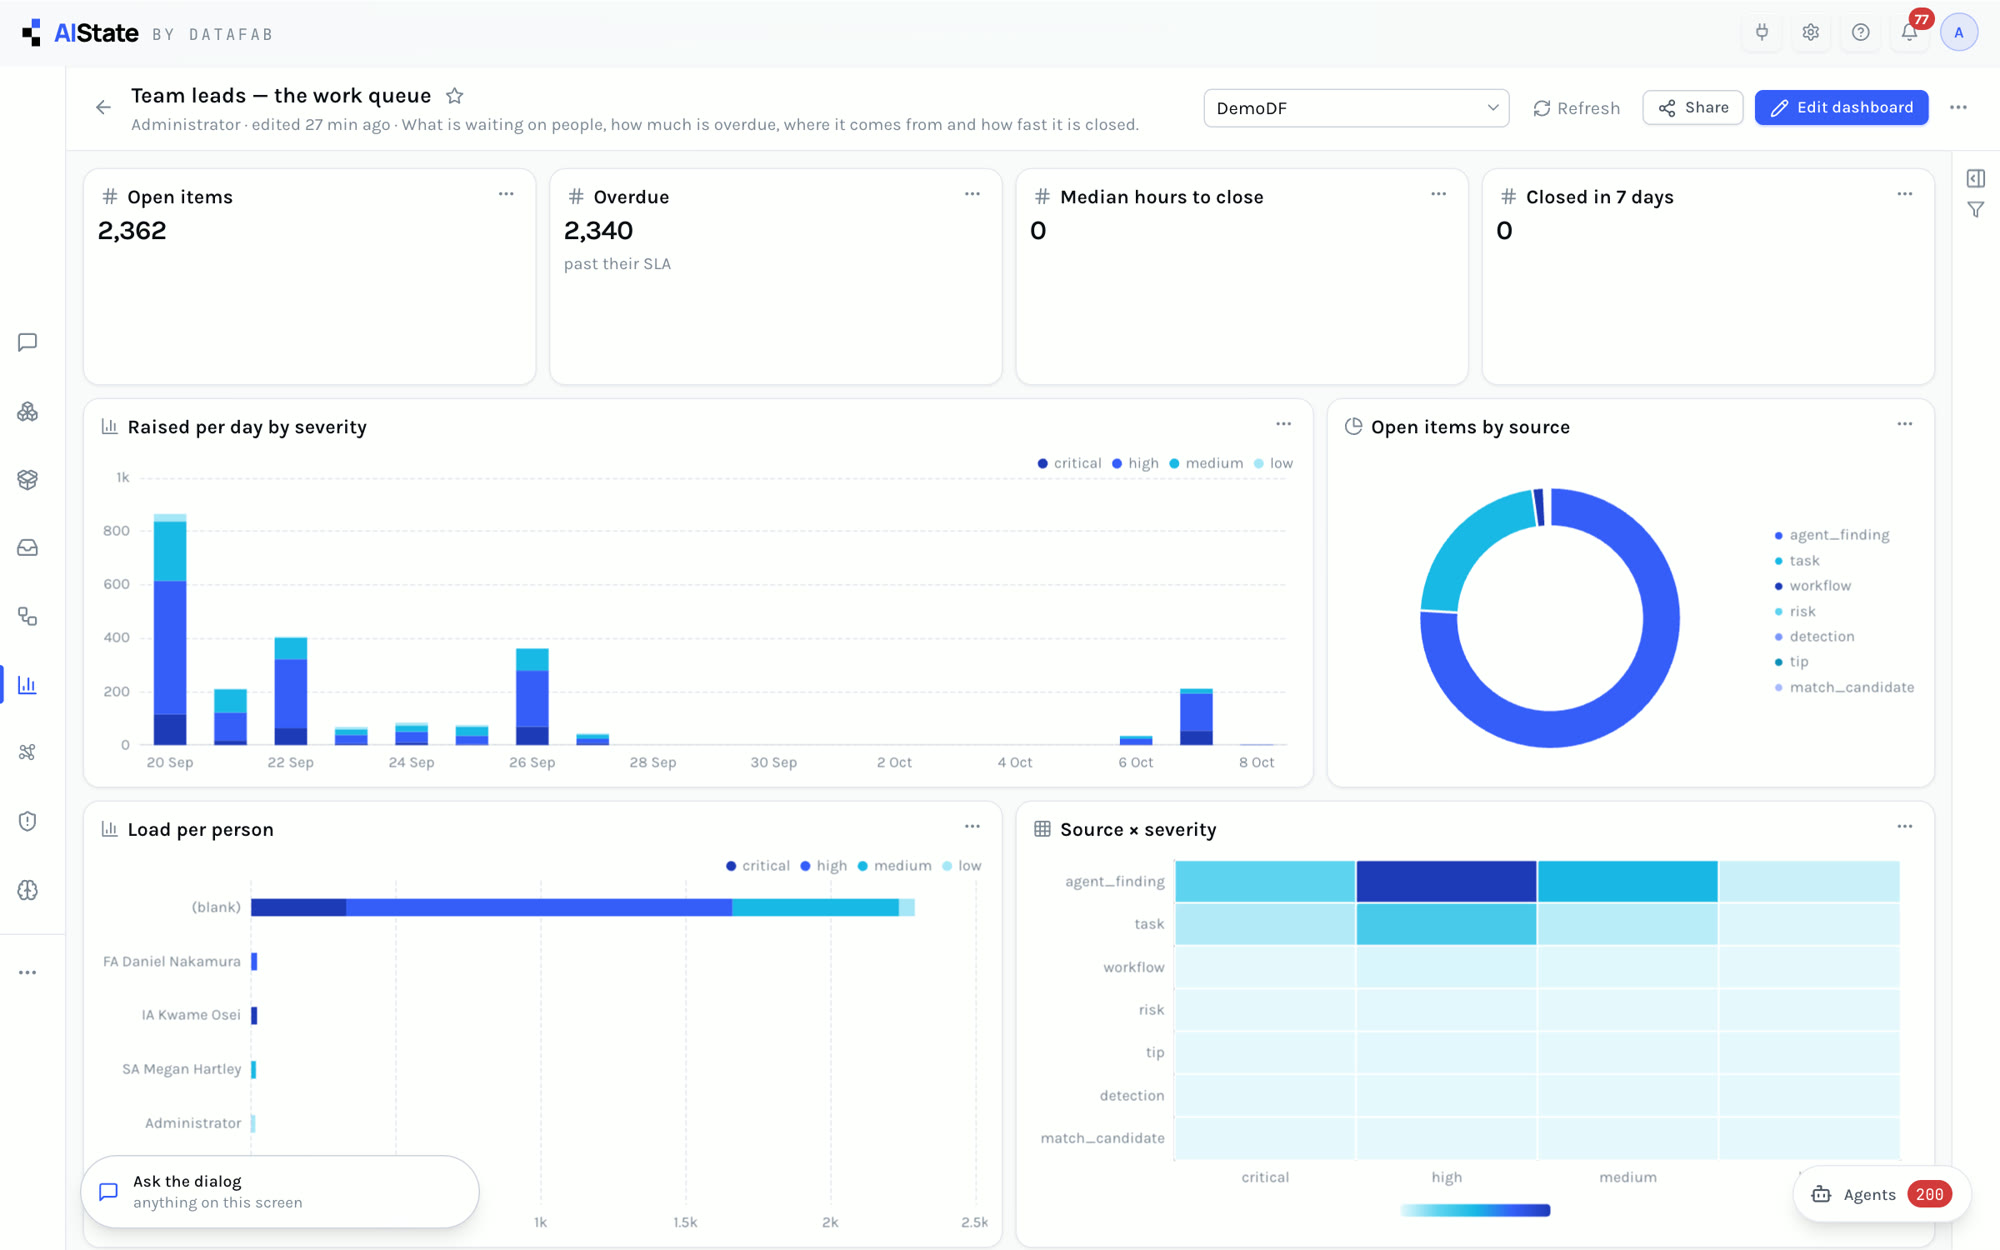
Task: Open notifications bell with 77 badge
Action: (1910, 32)
